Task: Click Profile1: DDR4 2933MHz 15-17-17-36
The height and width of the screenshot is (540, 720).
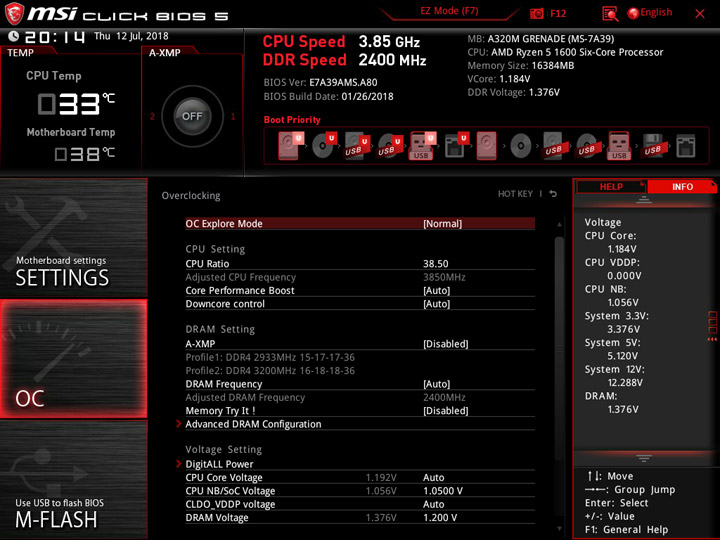Action: tap(270, 357)
